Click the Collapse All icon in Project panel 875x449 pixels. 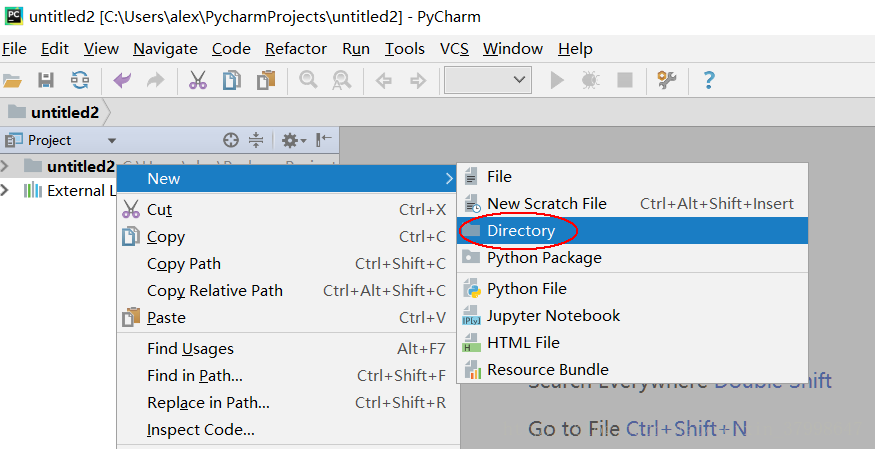255,140
